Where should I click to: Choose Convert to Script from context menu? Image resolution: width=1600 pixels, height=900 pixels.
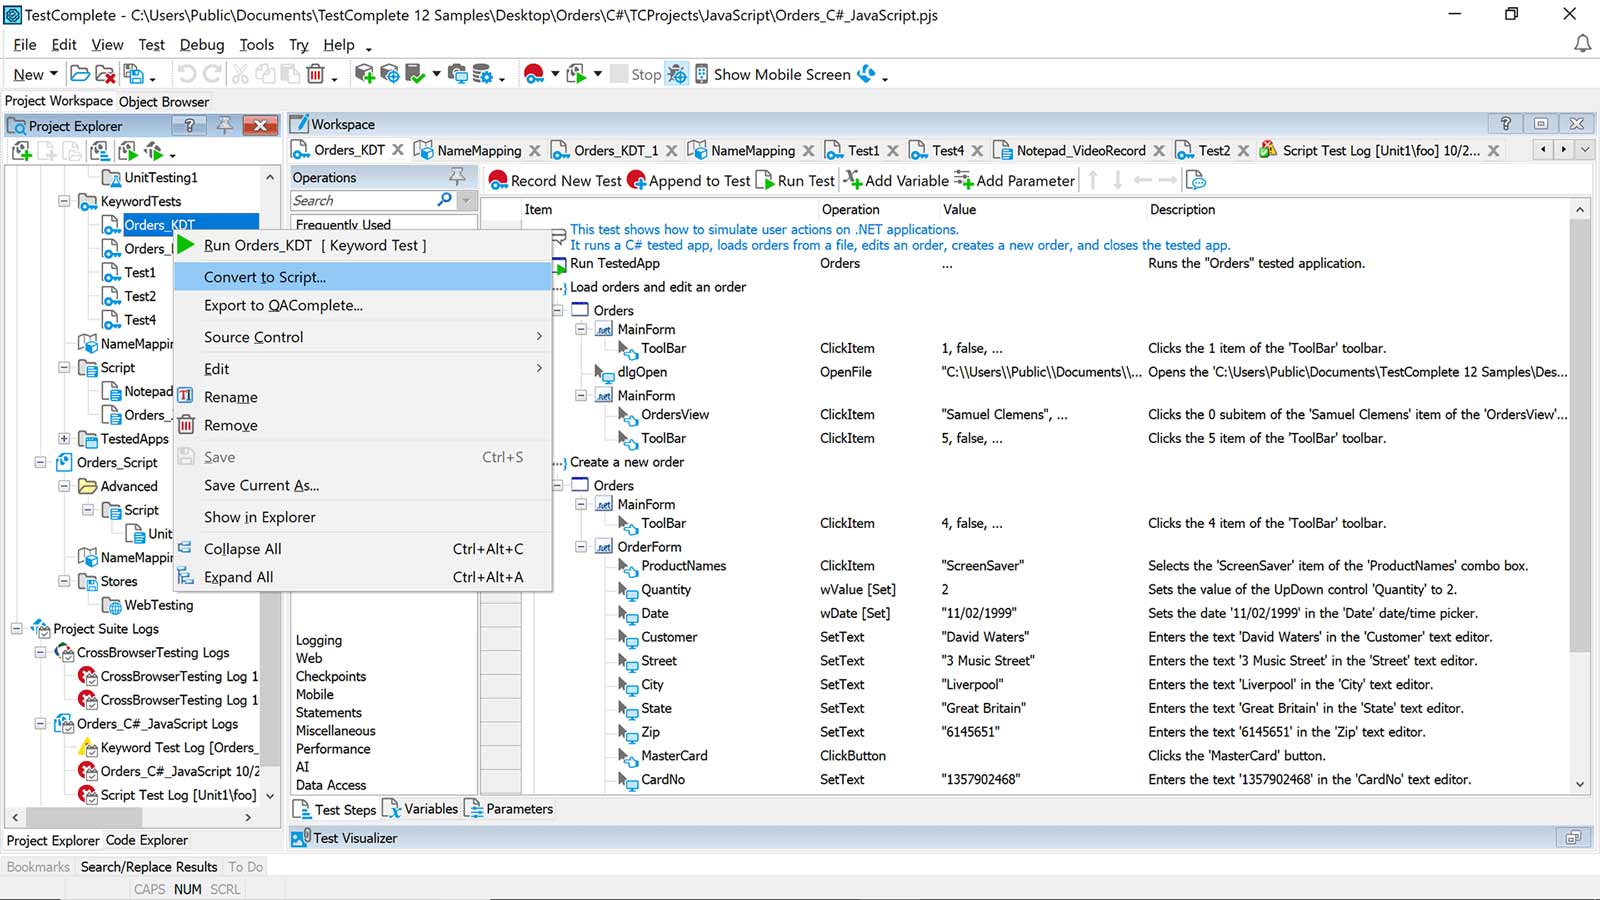363,277
